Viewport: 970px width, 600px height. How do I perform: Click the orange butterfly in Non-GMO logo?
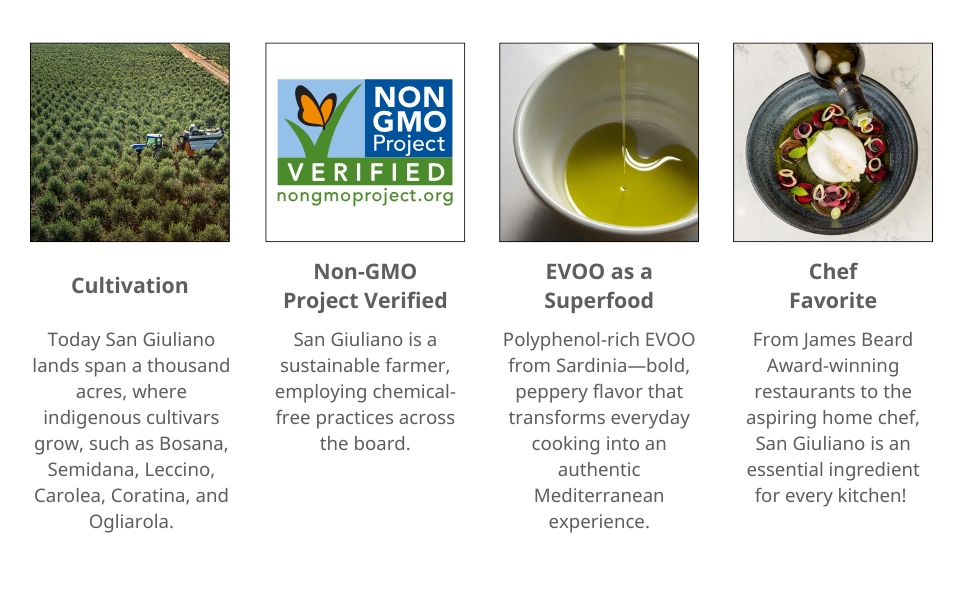tap(314, 107)
